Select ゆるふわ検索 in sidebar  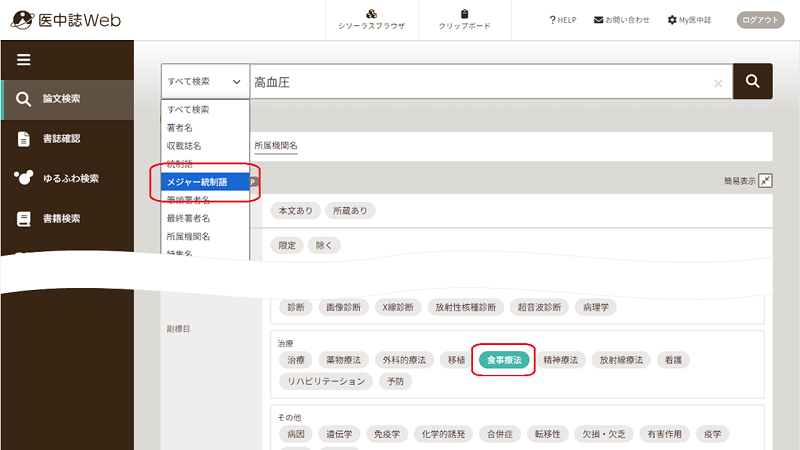tap(68, 179)
